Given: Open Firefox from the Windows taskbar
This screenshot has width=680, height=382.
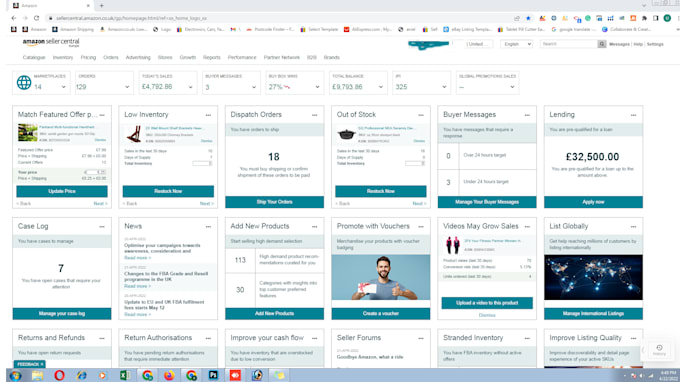Looking at the screenshot, I should [169, 375].
